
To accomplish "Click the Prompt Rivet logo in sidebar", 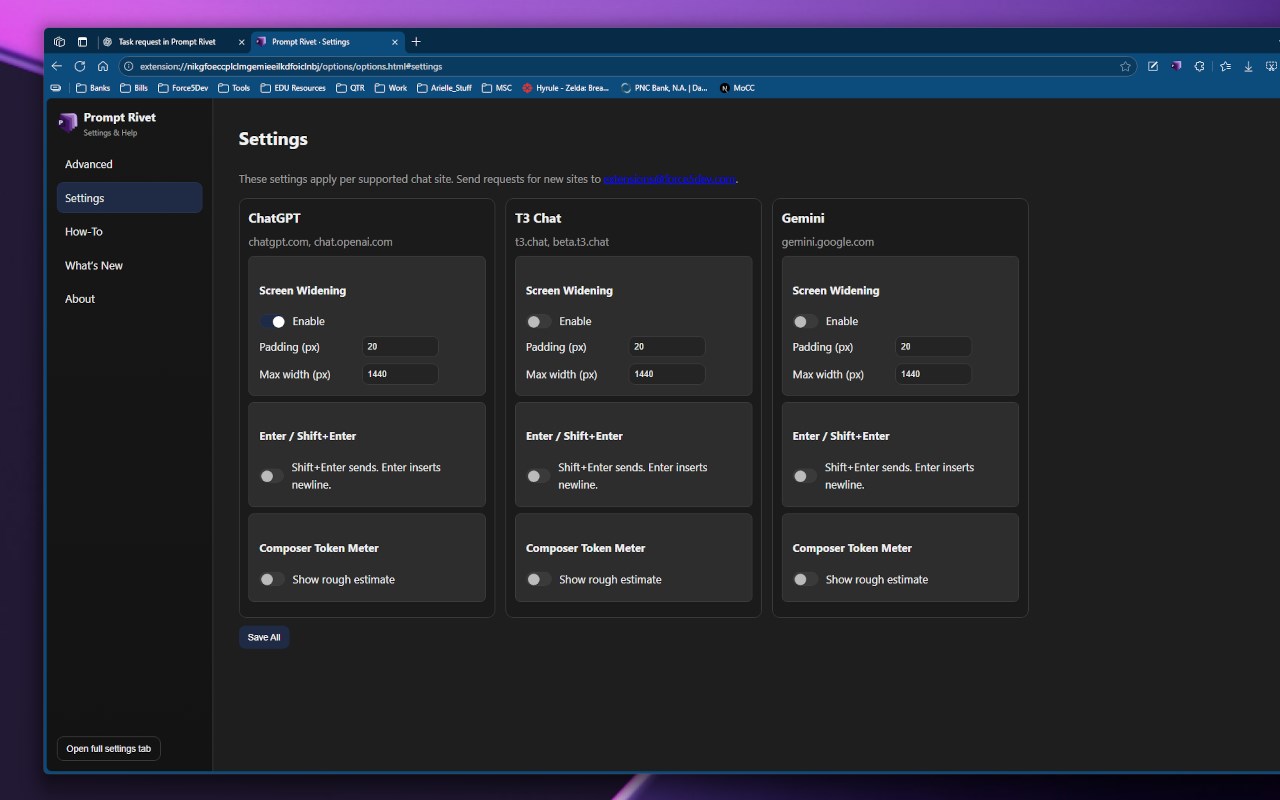I will pos(67,123).
